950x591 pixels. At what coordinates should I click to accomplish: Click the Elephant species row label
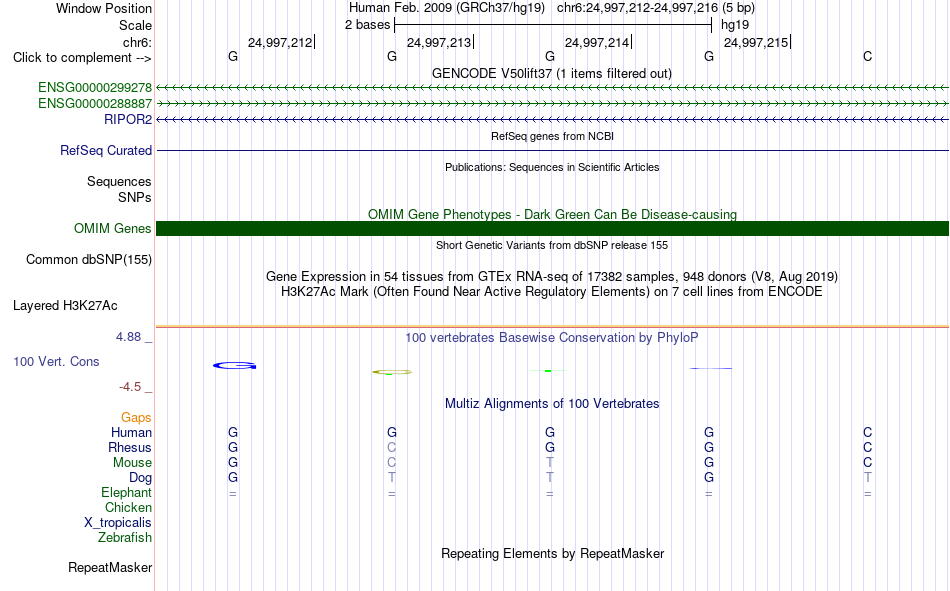tap(127, 493)
